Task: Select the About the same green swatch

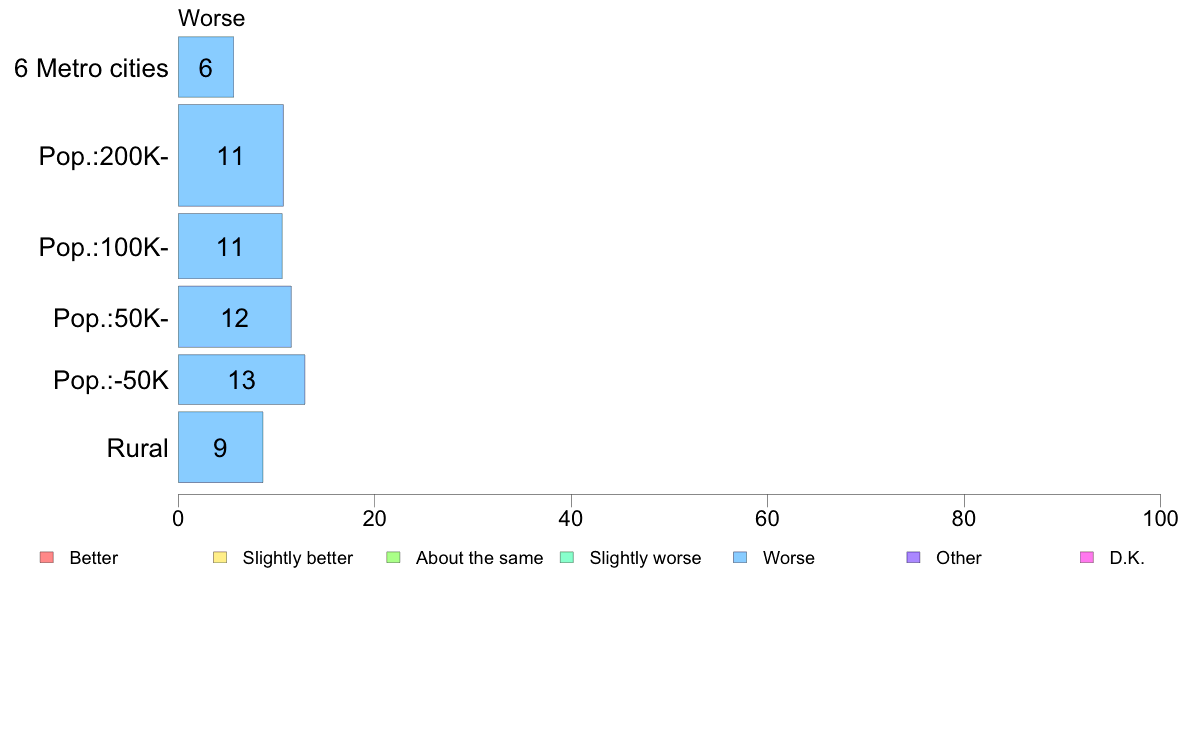Action: tap(393, 558)
